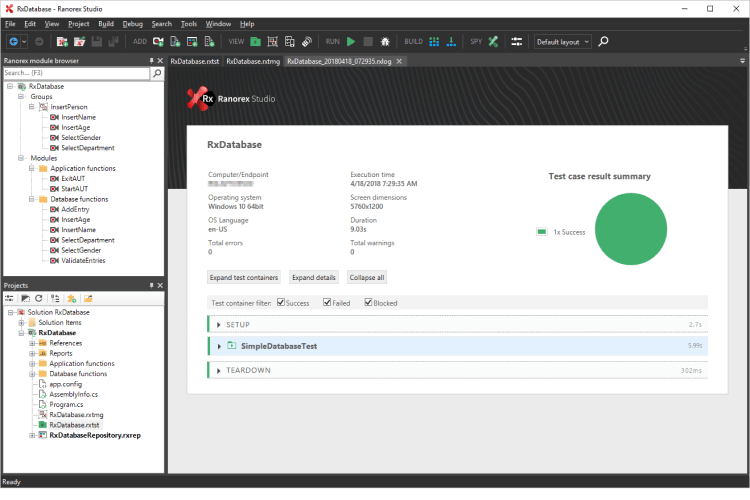750x500 pixels.
Task: Click the open solution toolbar icon
Action: (x=79, y=42)
